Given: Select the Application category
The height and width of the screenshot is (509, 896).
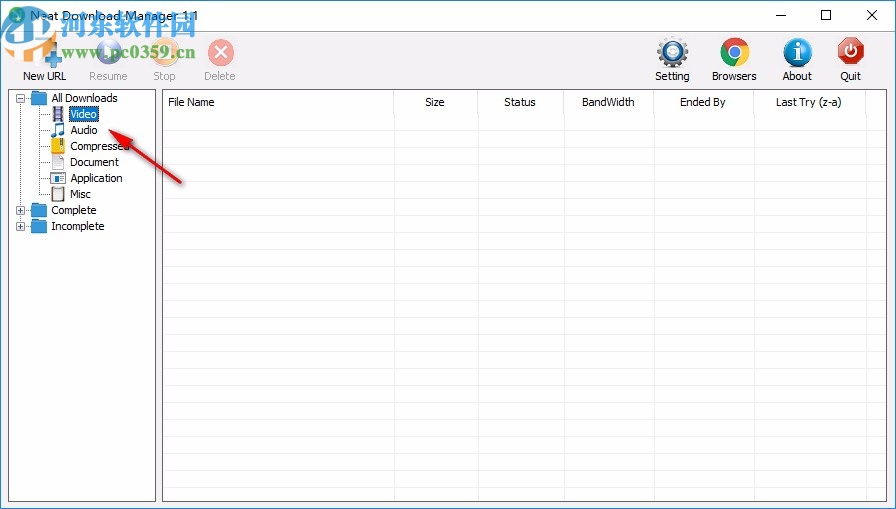Looking at the screenshot, I should [x=96, y=178].
